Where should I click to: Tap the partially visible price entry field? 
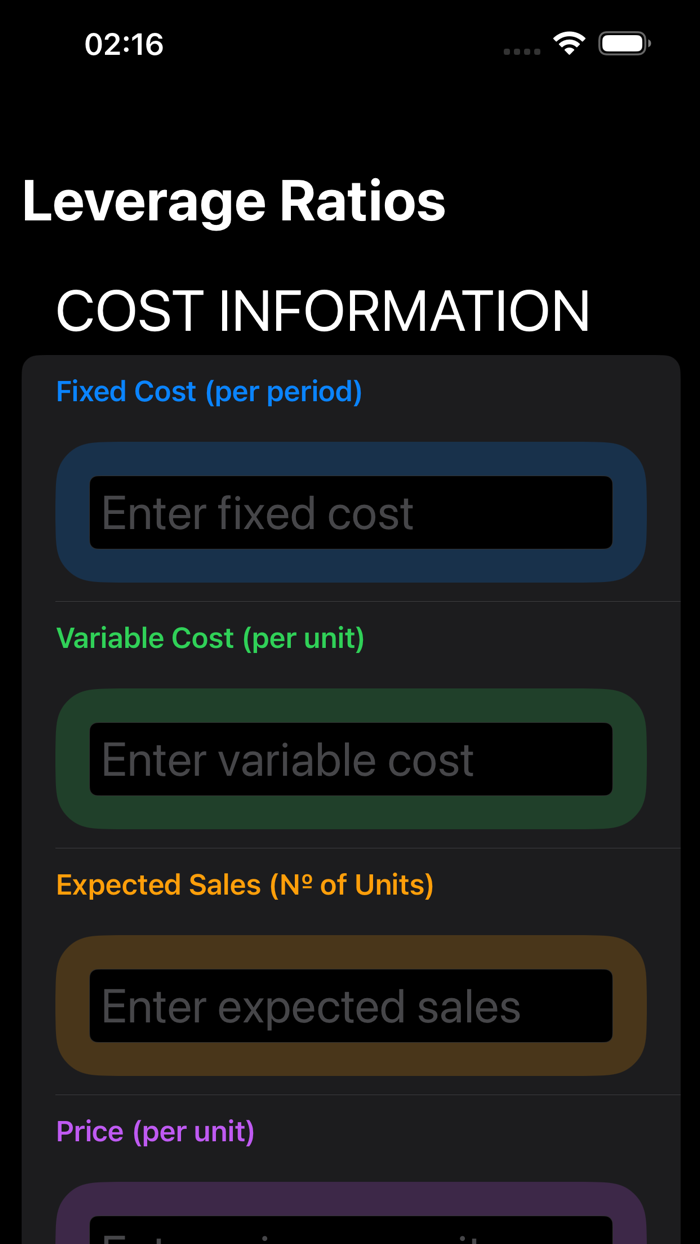(x=351, y=1230)
